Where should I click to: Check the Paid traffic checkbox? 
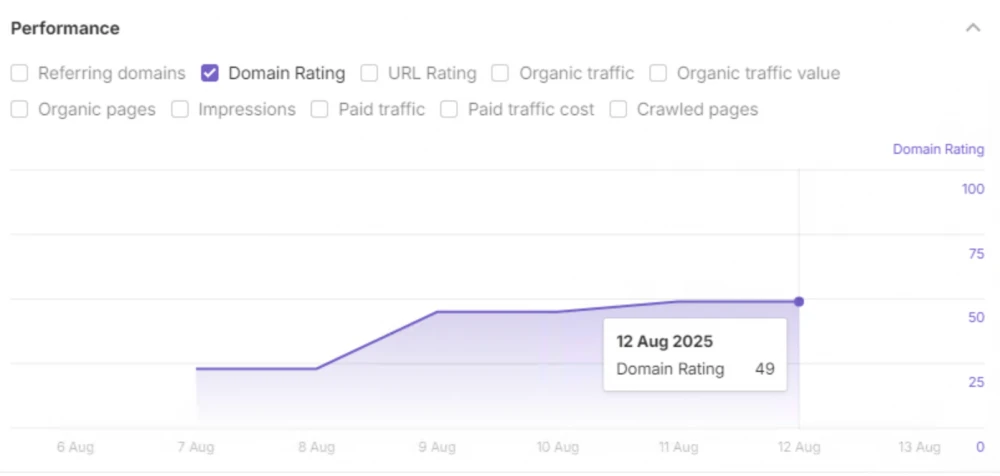pos(320,110)
